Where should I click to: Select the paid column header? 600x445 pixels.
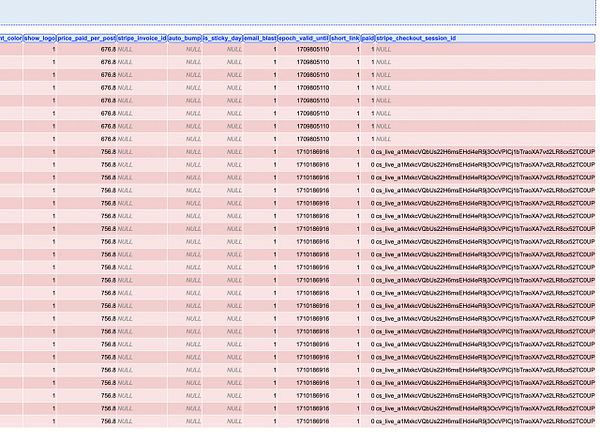(x=368, y=38)
